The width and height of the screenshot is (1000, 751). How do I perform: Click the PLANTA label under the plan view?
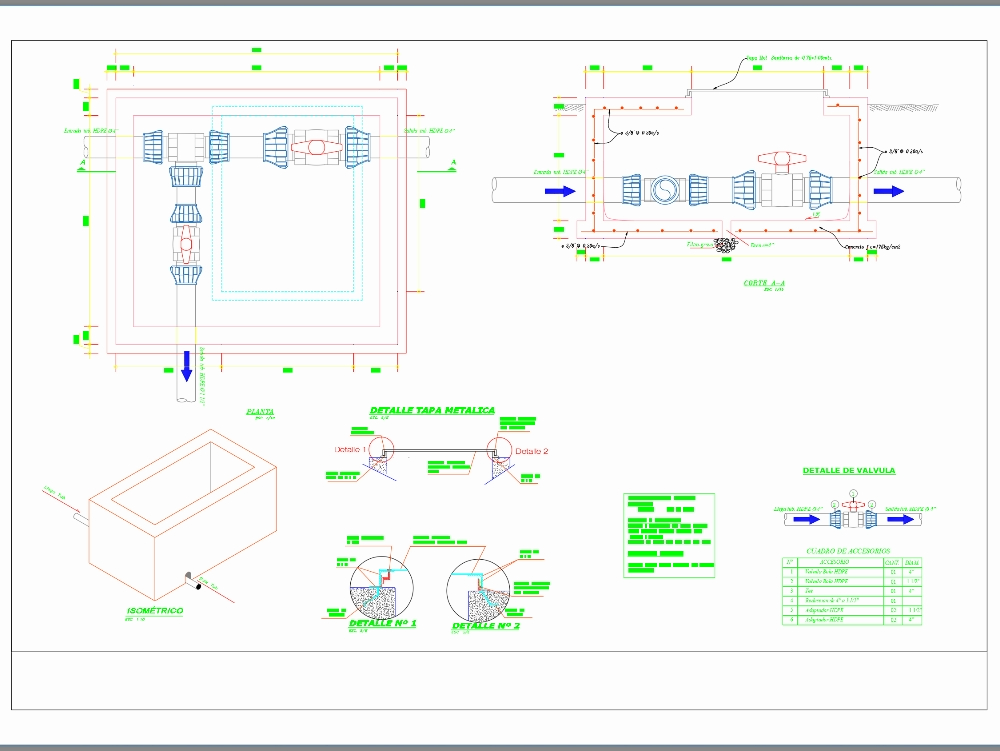pyautogui.click(x=258, y=412)
